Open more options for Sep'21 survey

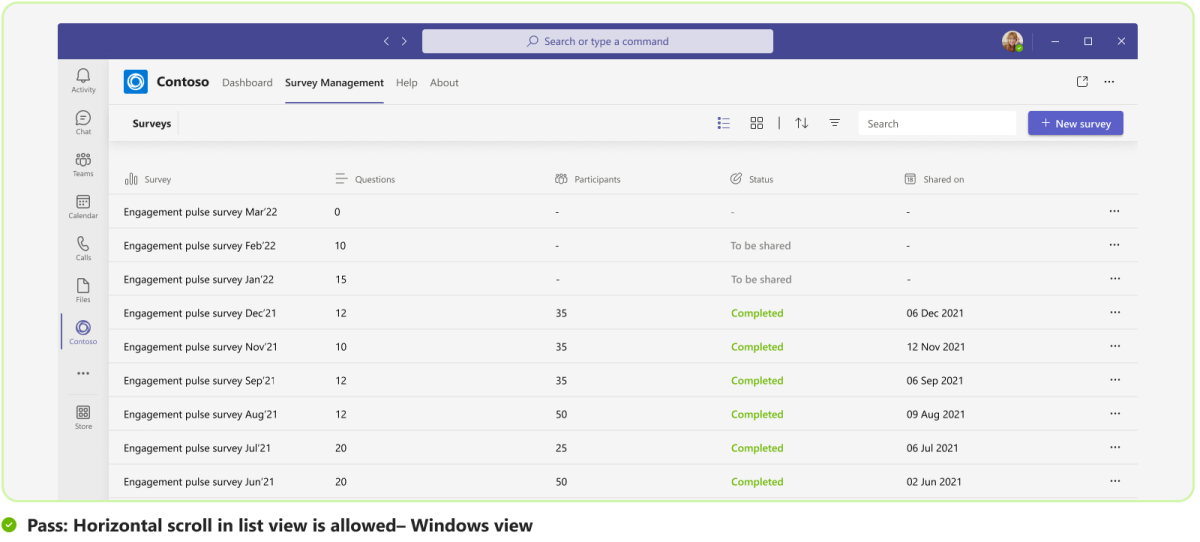click(1114, 380)
